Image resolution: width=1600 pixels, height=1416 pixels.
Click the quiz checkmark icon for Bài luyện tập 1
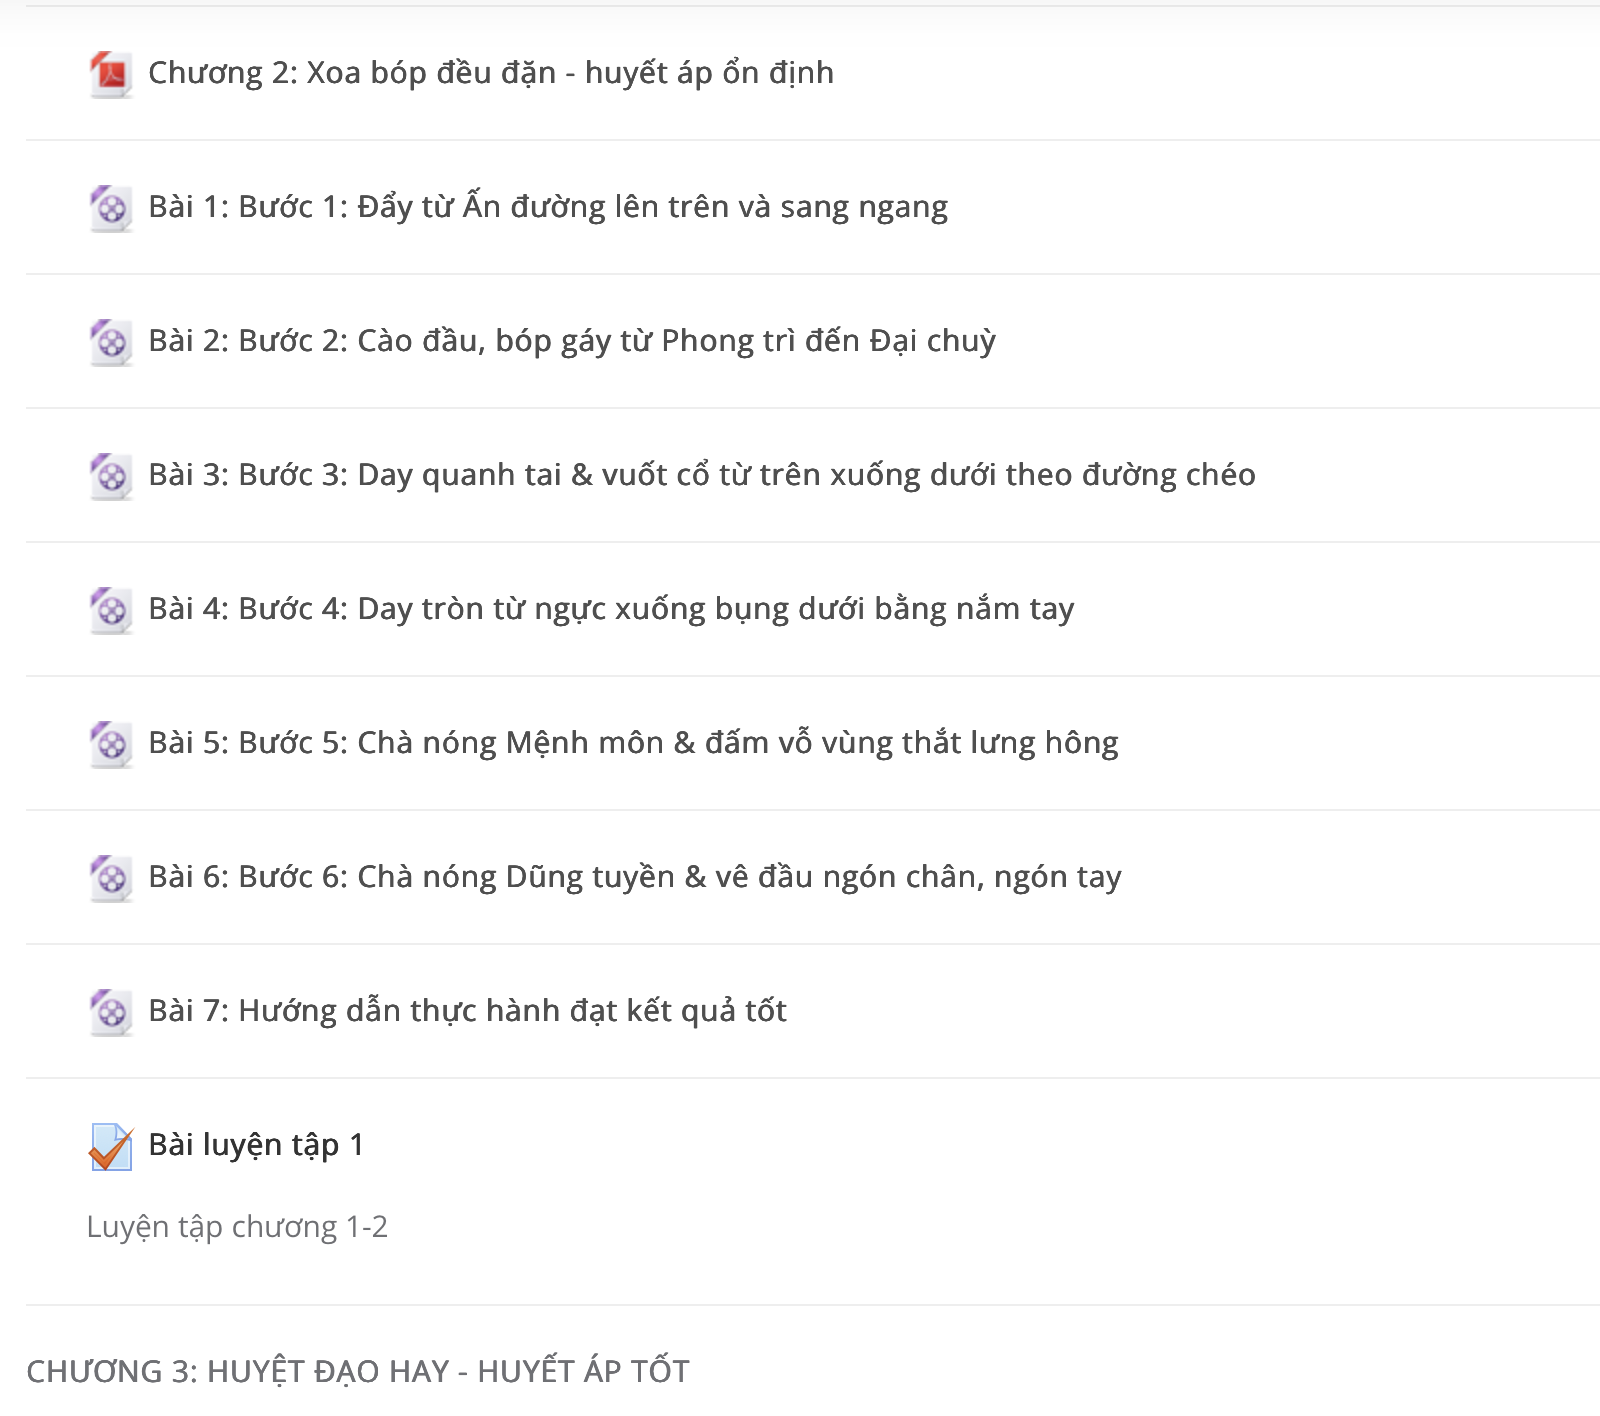[111, 1147]
